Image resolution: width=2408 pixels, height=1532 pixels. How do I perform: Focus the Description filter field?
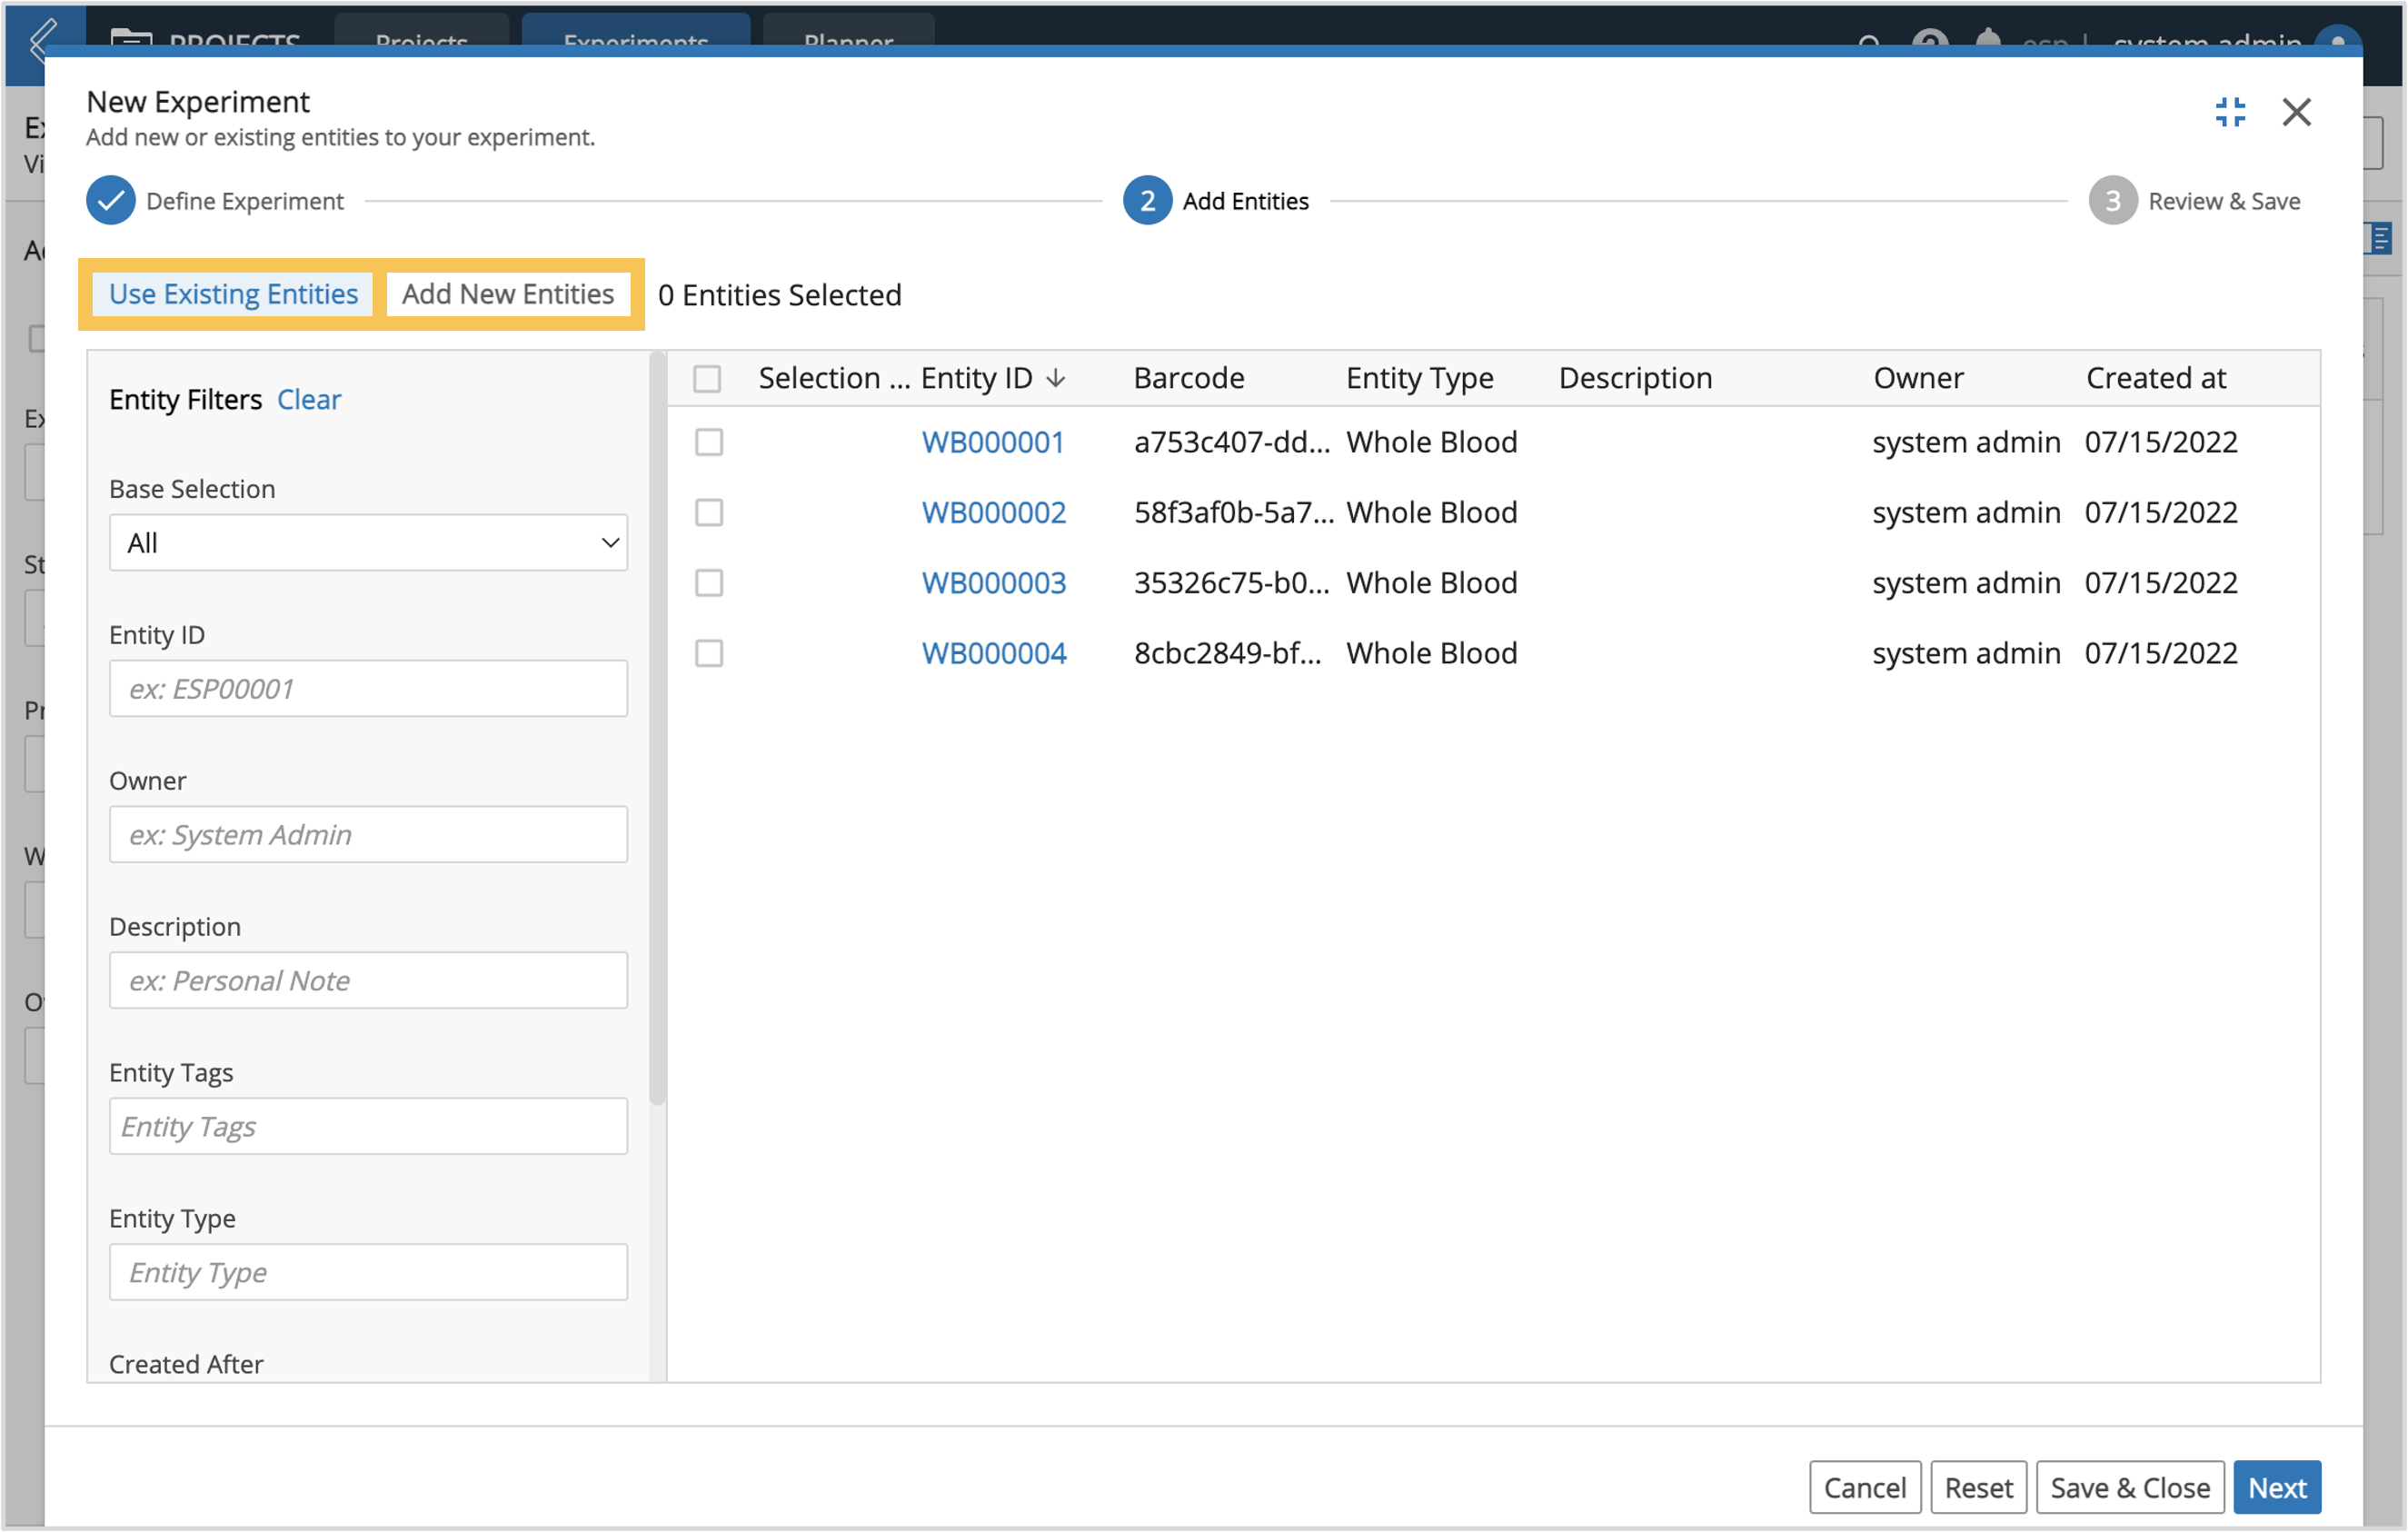368,981
